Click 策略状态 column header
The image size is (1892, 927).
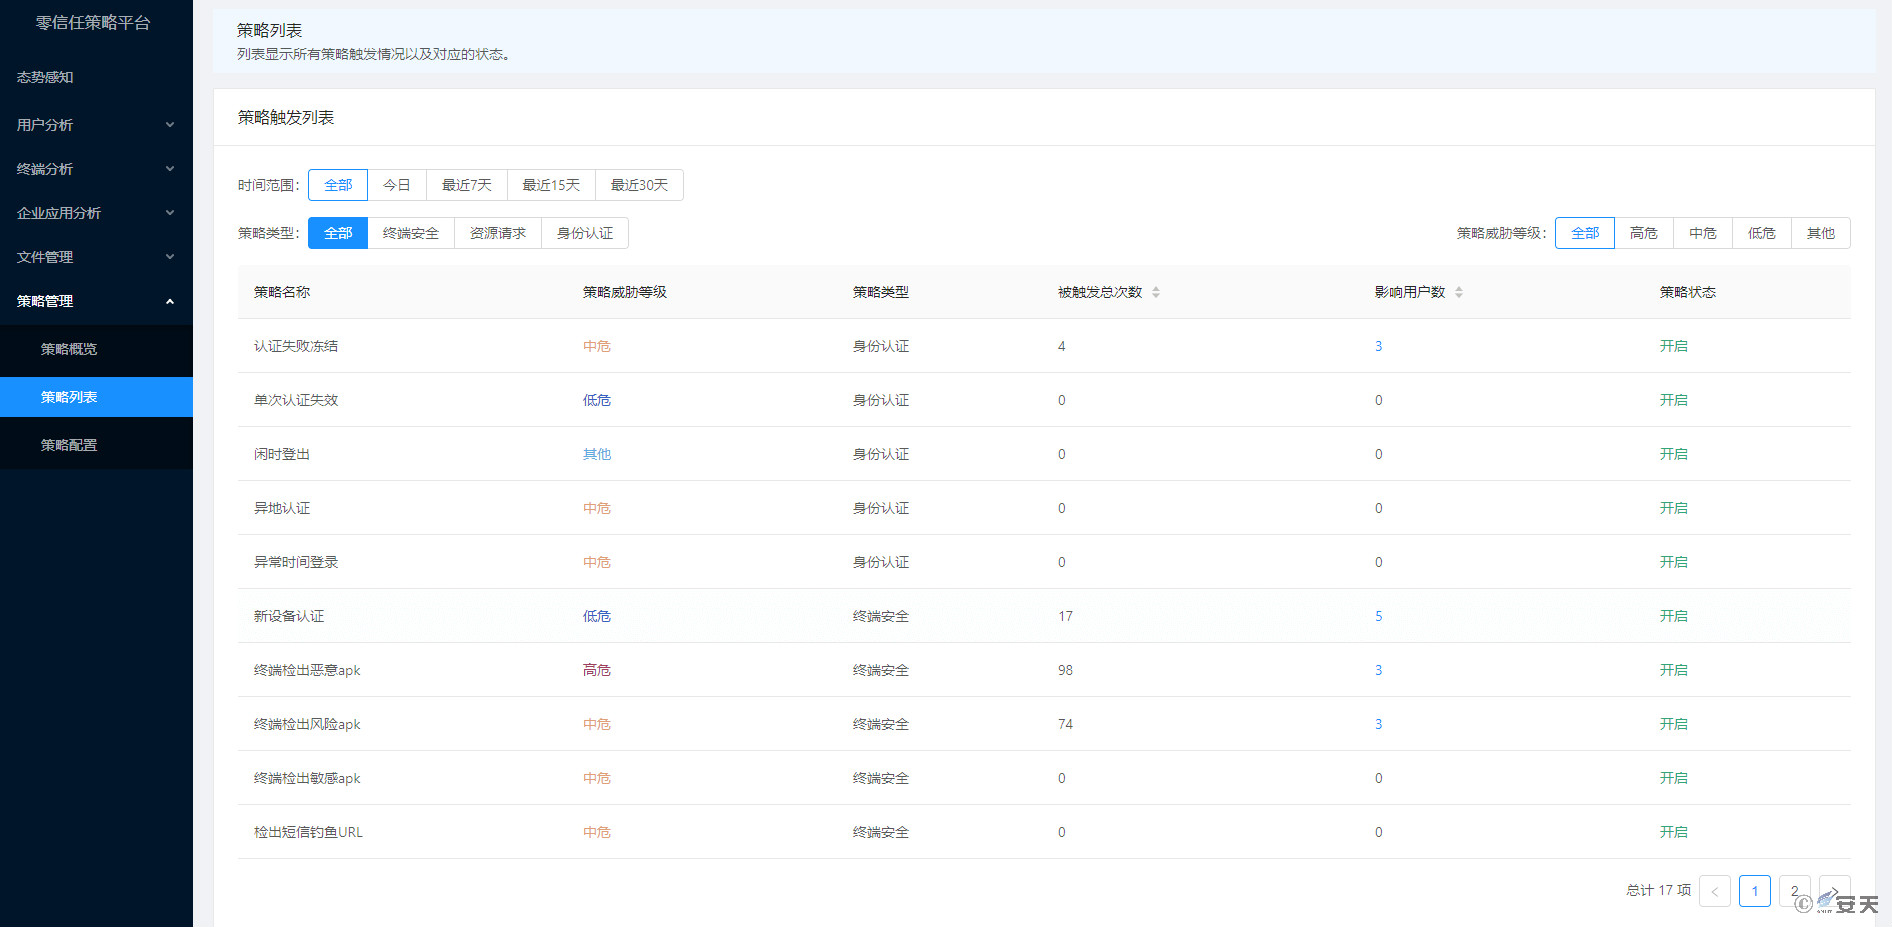tap(1688, 292)
